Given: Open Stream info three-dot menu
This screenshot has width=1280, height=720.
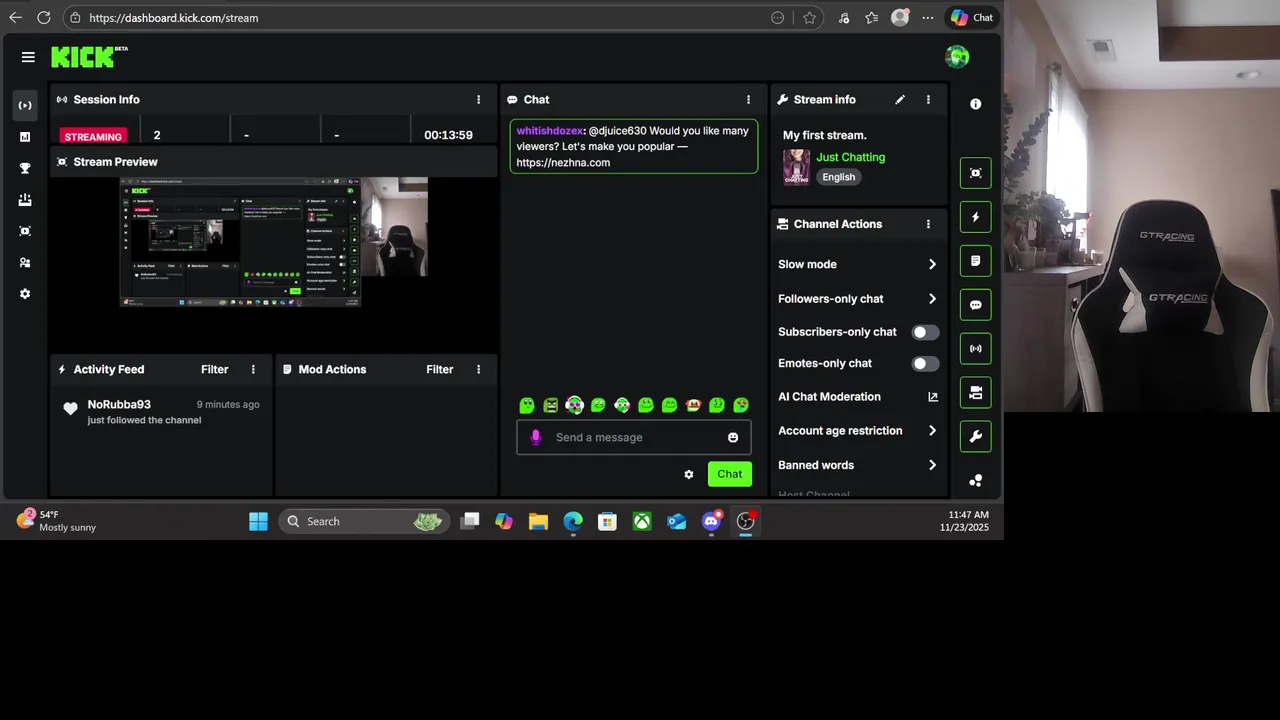Looking at the screenshot, I should (928, 100).
